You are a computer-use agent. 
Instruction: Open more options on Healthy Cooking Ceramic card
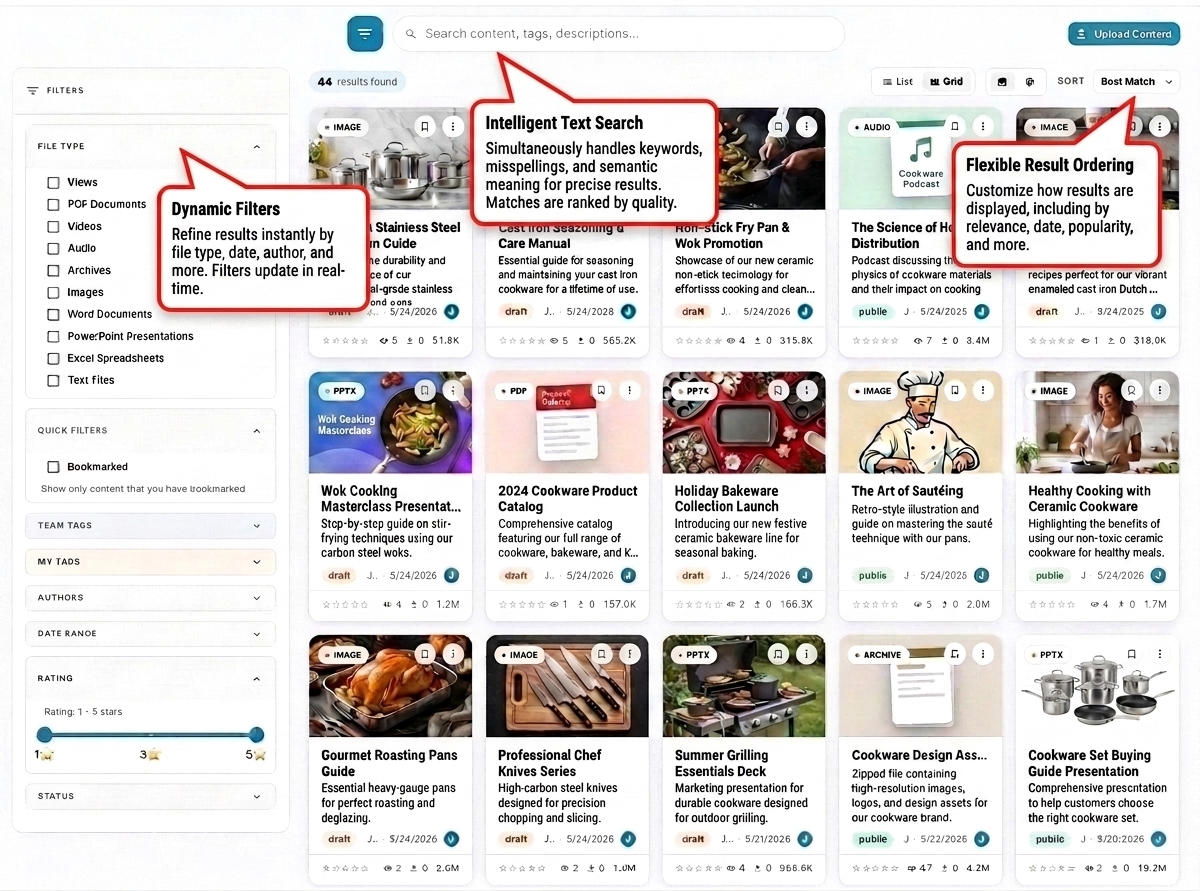click(1160, 391)
